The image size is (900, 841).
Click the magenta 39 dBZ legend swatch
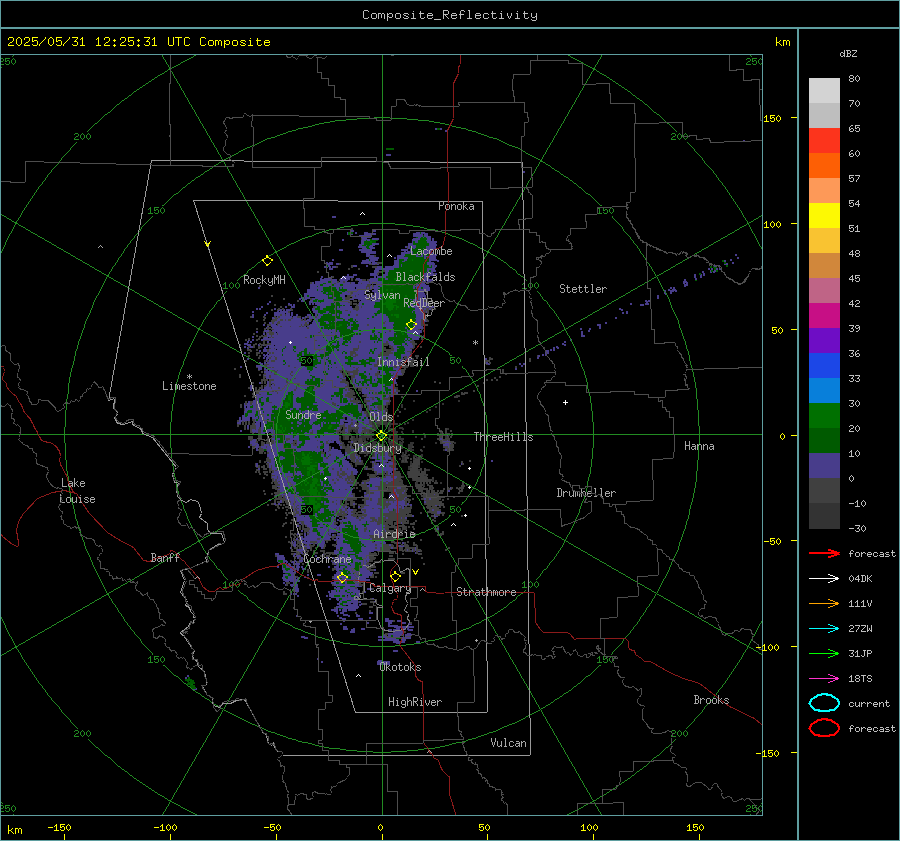click(824, 315)
